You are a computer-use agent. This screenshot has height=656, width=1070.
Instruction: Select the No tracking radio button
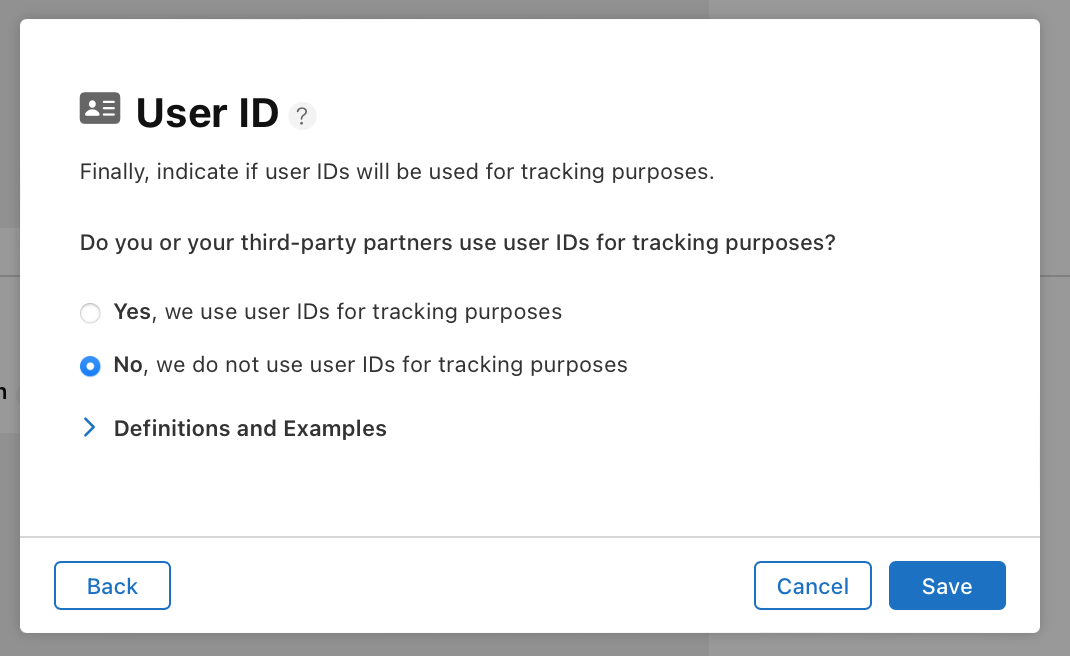click(90, 366)
